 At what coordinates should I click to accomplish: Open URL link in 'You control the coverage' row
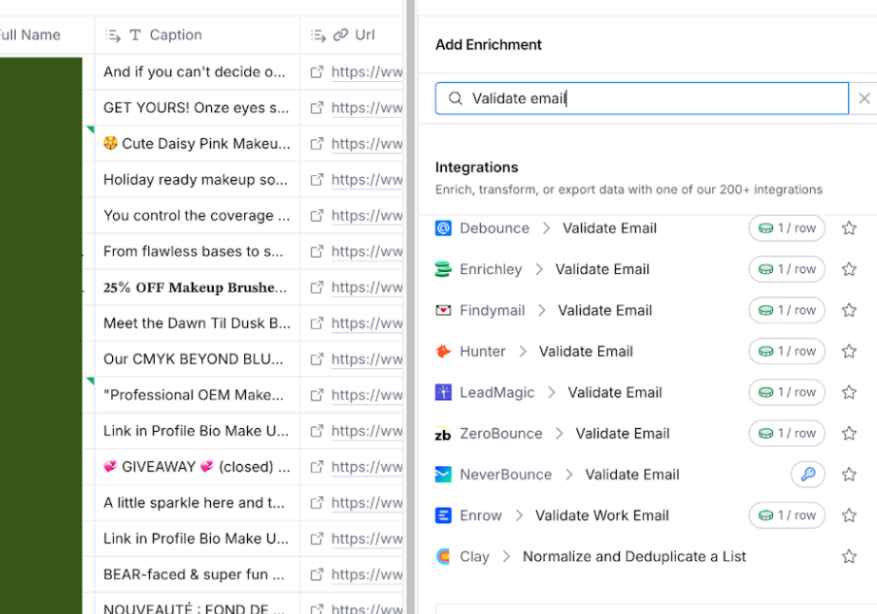coord(366,216)
